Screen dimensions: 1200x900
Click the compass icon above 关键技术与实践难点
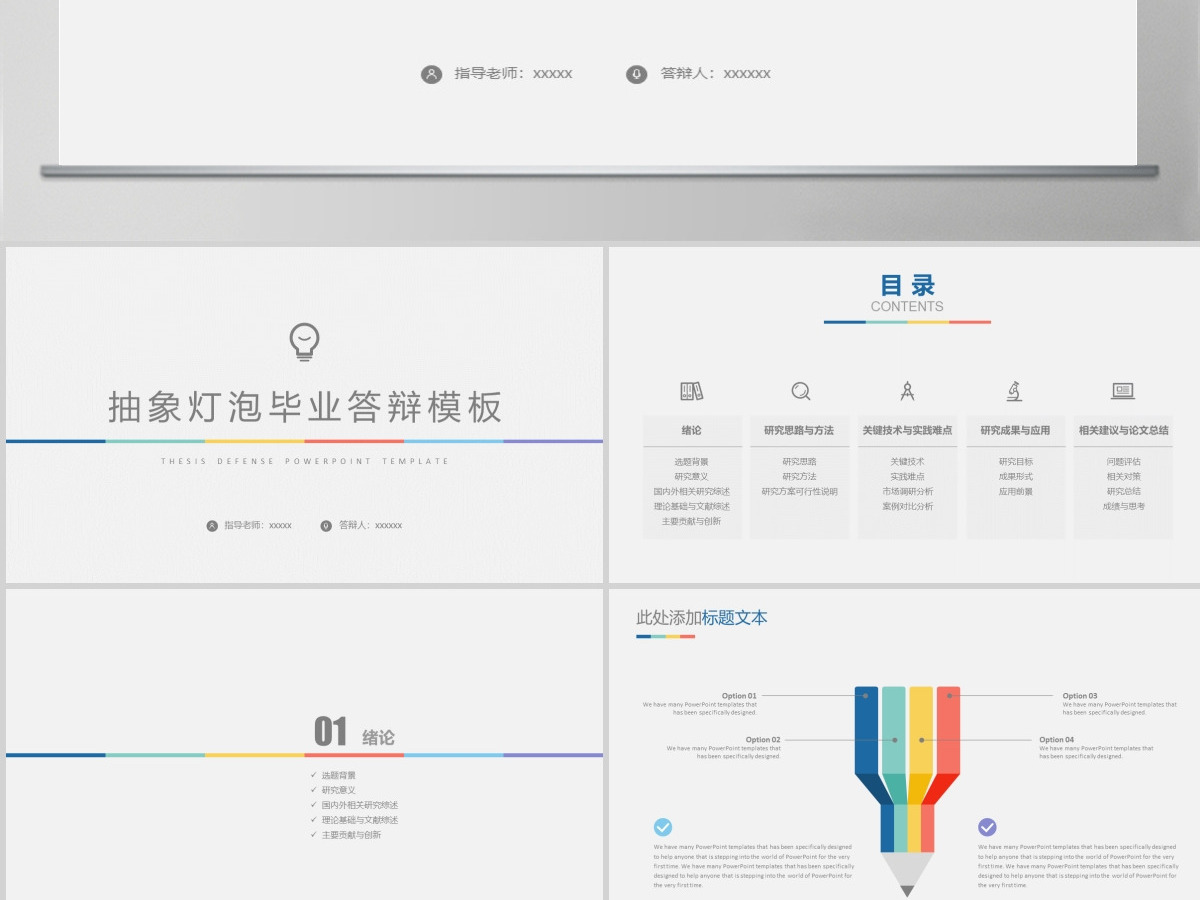(x=907, y=391)
